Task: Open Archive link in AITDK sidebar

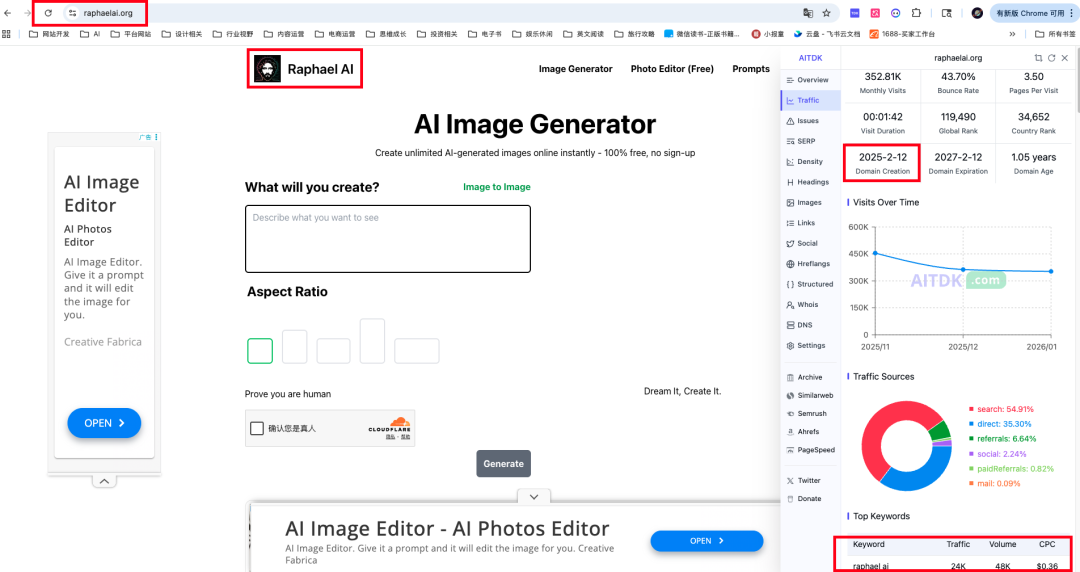Action: pyautogui.click(x=811, y=377)
